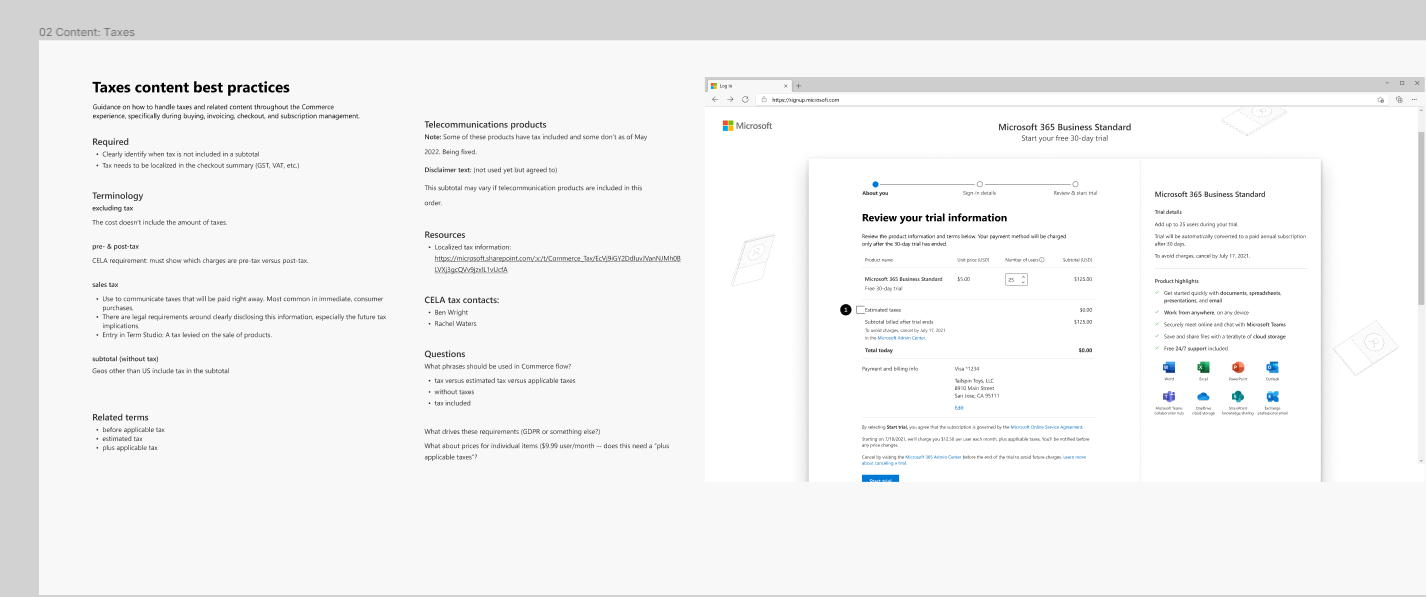This screenshot has height=597, width=1426.
Task: Click the Questions heading
Action: [x=445, y=354]
